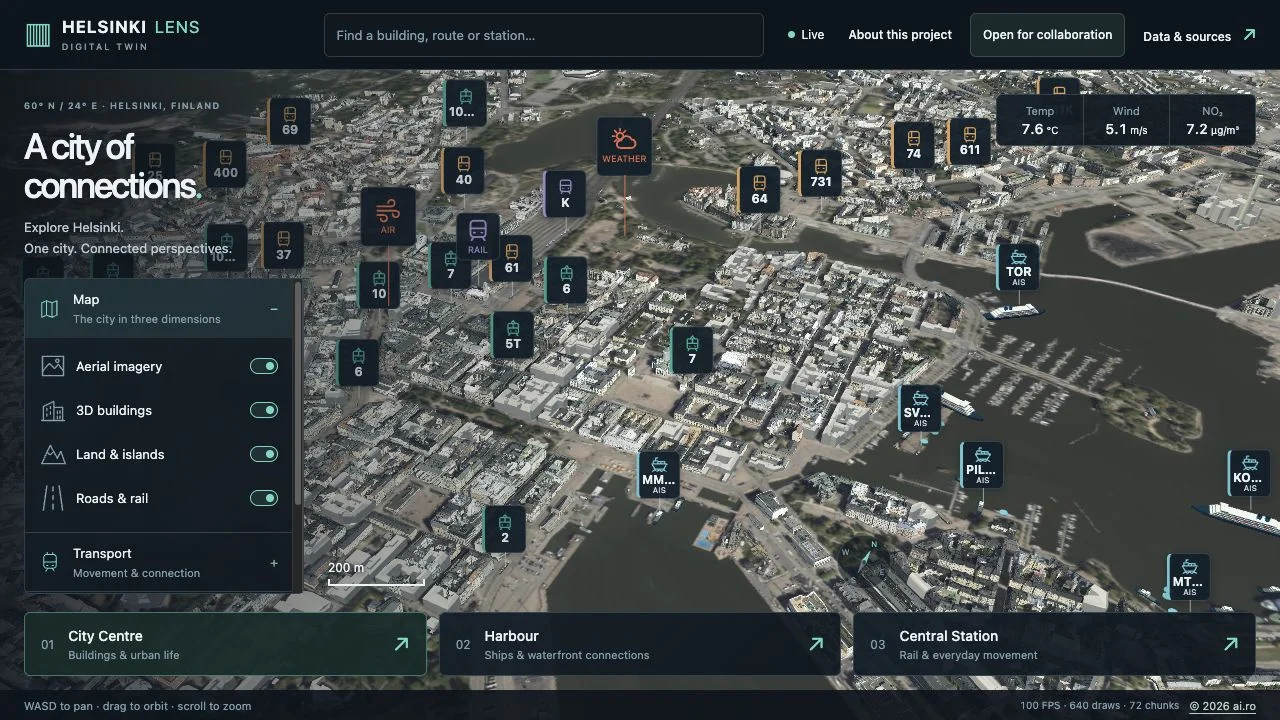Disable the 3D buildings layer

click(264, 410)
